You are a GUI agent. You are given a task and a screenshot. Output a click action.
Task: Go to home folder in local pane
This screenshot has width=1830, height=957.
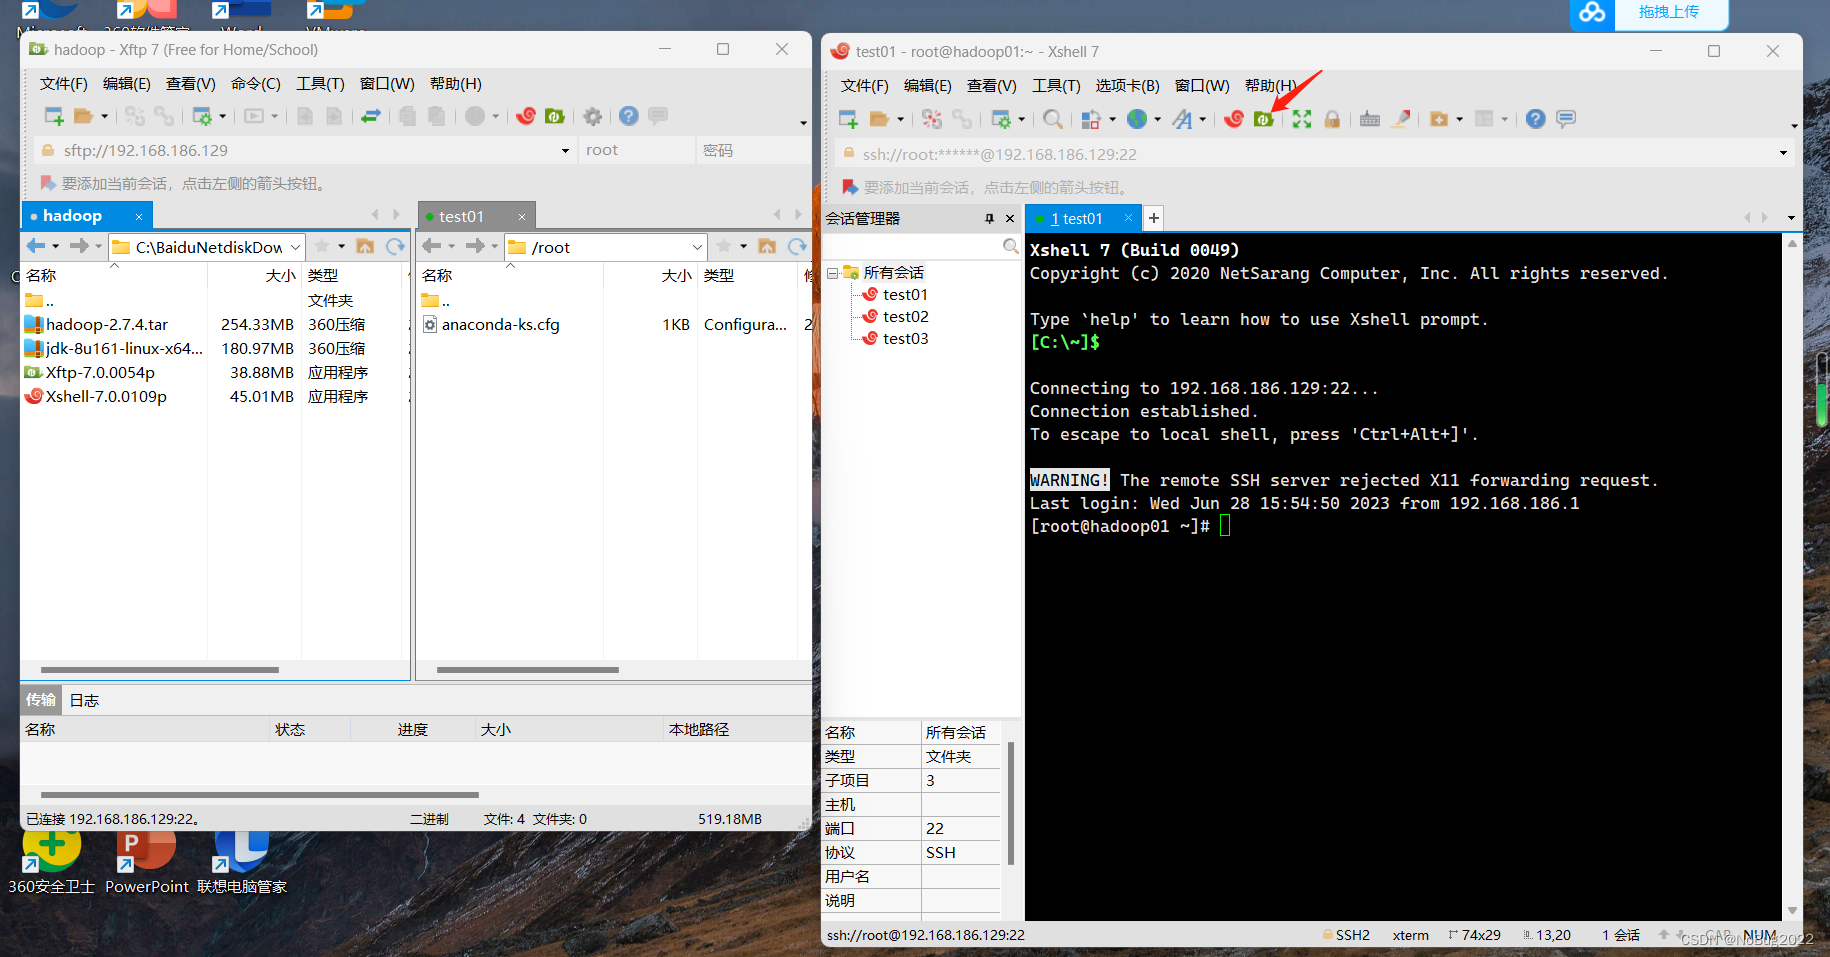coord(365,246)
